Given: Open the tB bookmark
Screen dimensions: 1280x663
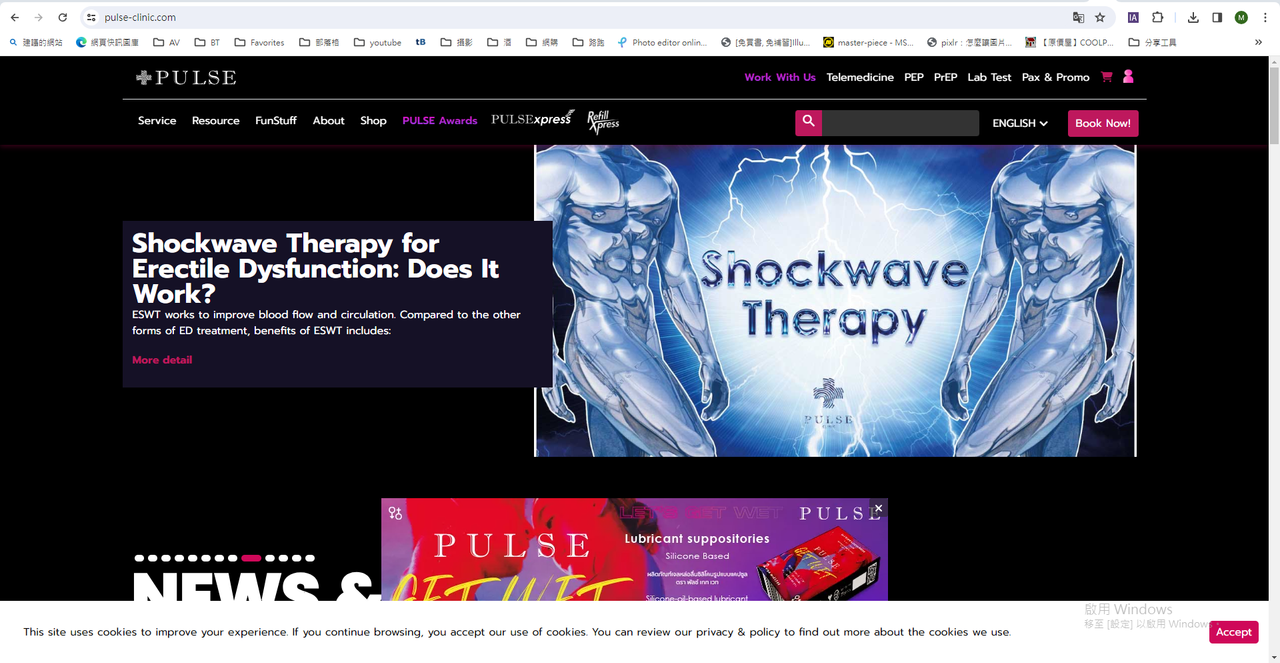Looking at the screenshot, I should [420, 42].
